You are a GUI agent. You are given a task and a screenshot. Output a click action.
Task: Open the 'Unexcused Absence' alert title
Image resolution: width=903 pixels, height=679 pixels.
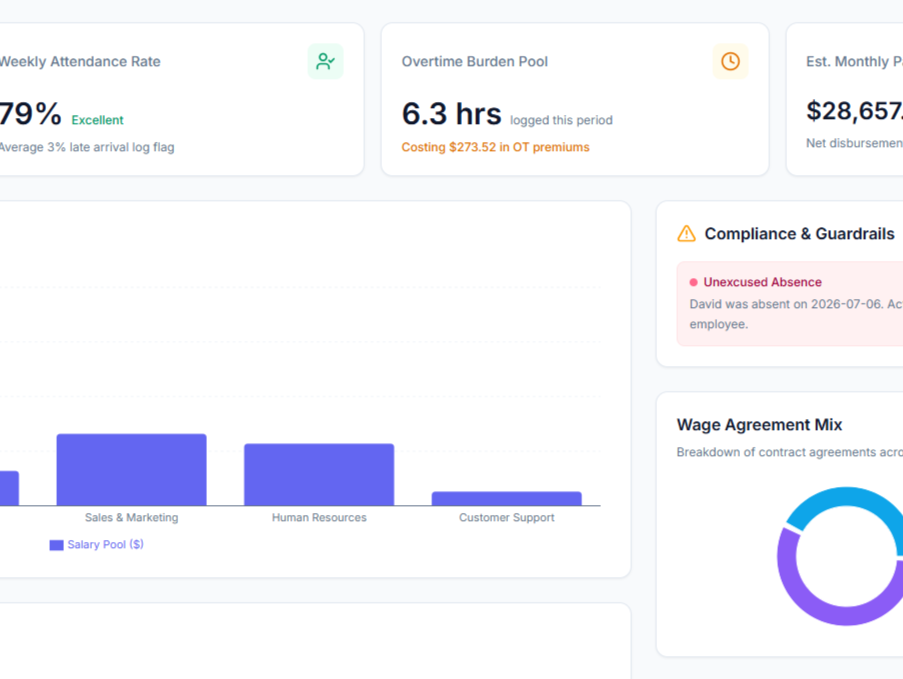[x=762, y=282]
